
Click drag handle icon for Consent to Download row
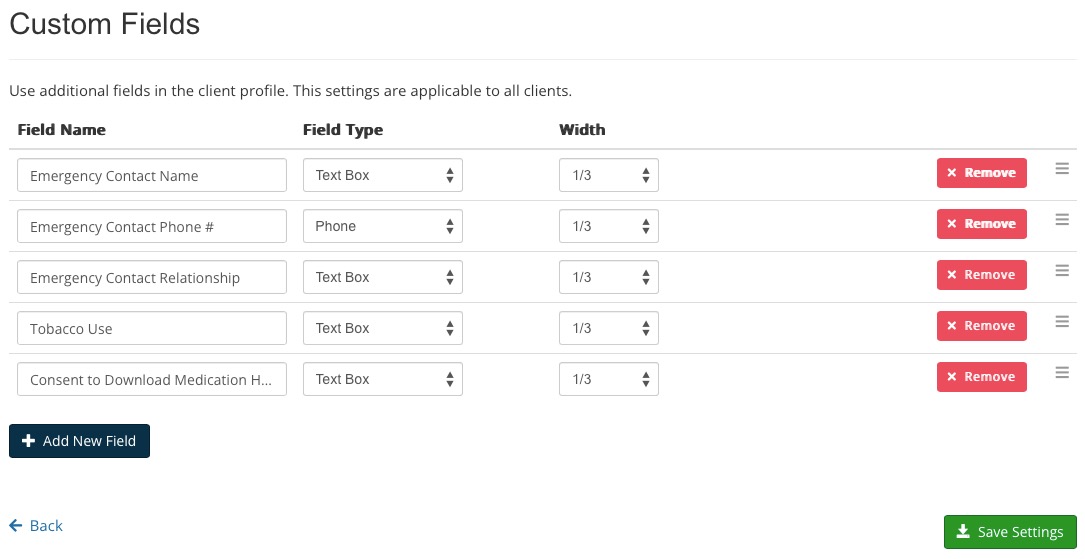[1061, 373]
